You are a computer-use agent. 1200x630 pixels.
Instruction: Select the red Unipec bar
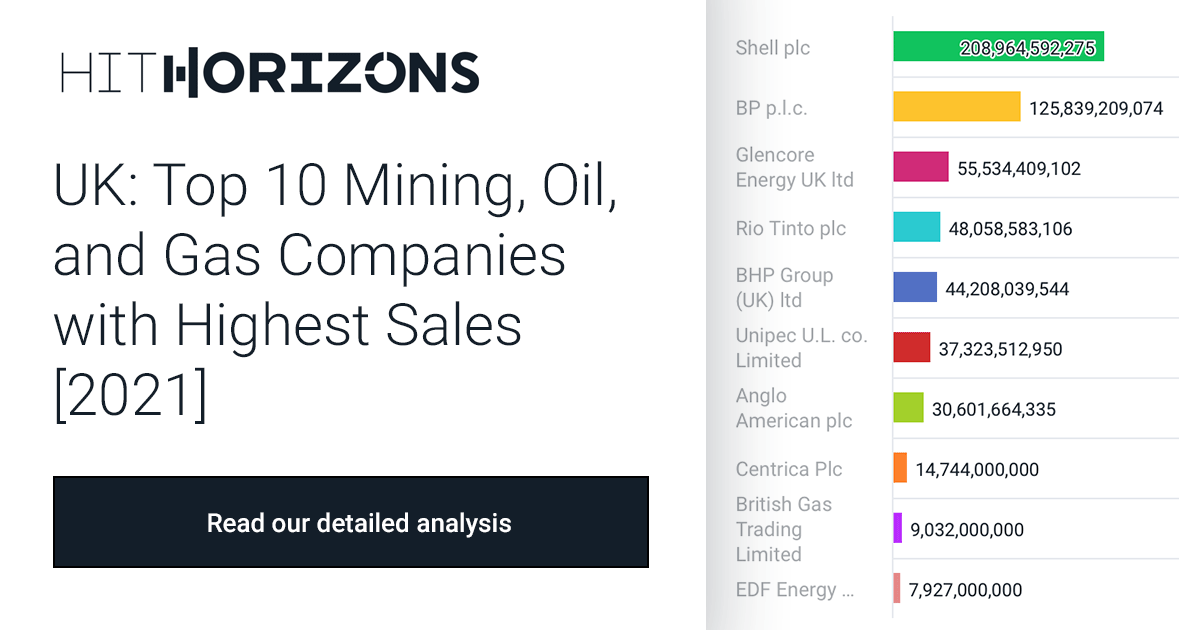(912, 347)
